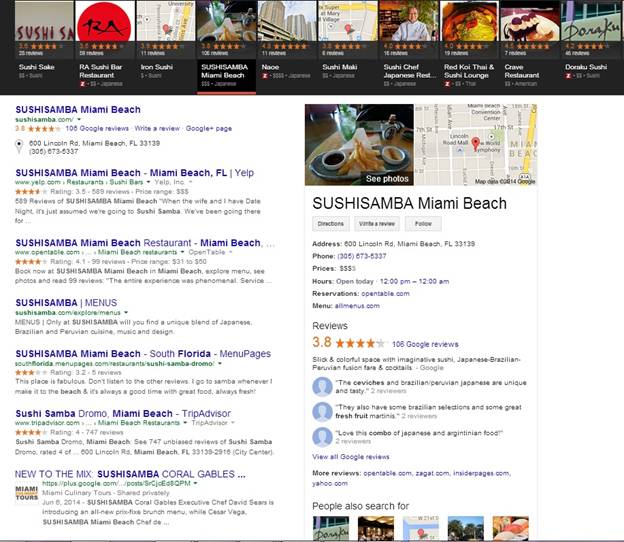Open SUSHISAMBA | MENUS result

pos(66,302)
